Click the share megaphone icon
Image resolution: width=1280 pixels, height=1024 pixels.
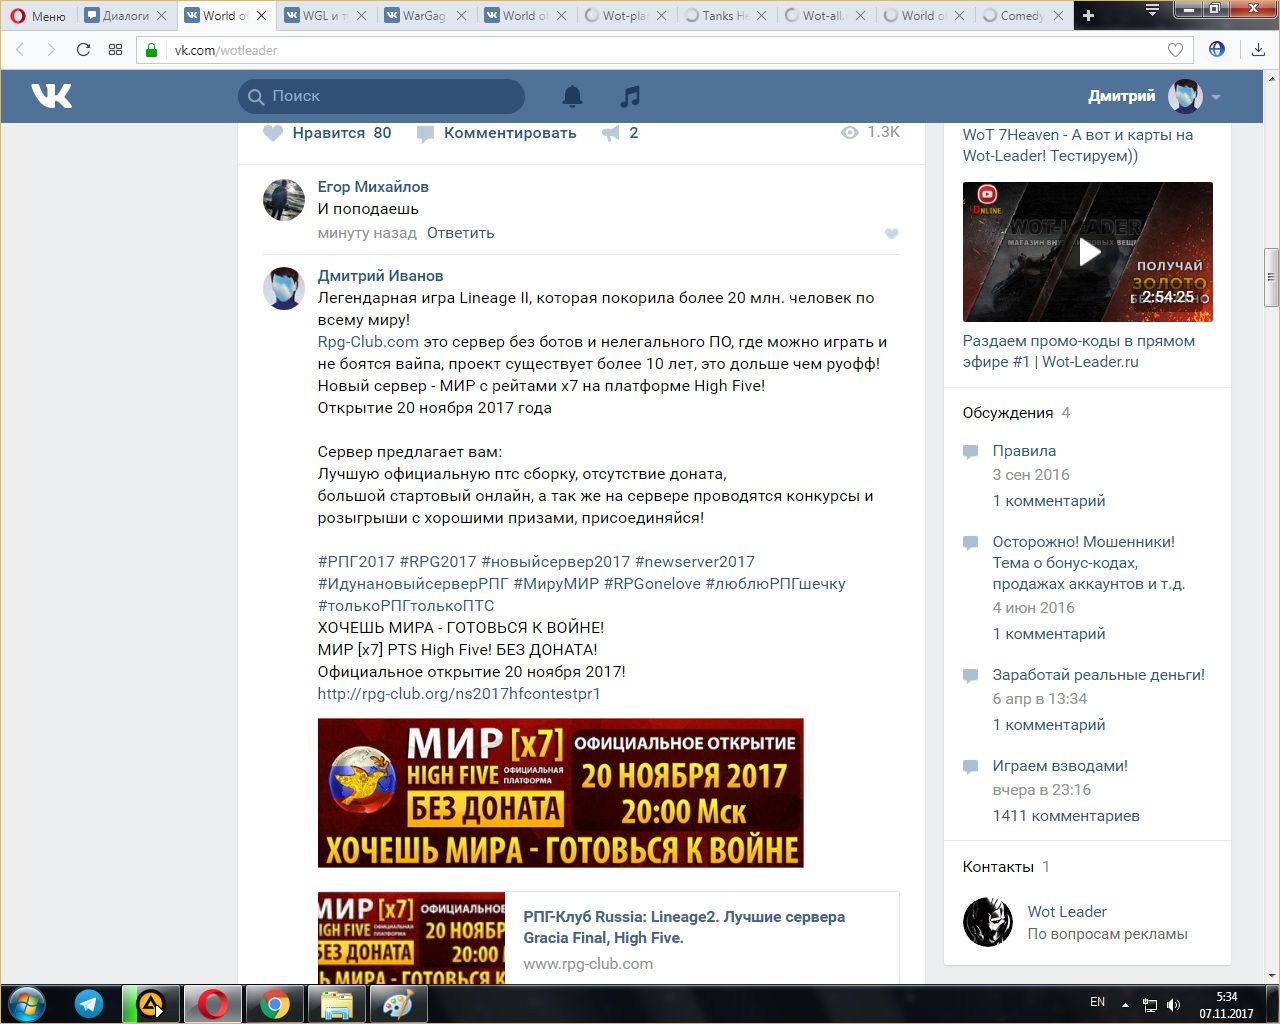[610, 133]
